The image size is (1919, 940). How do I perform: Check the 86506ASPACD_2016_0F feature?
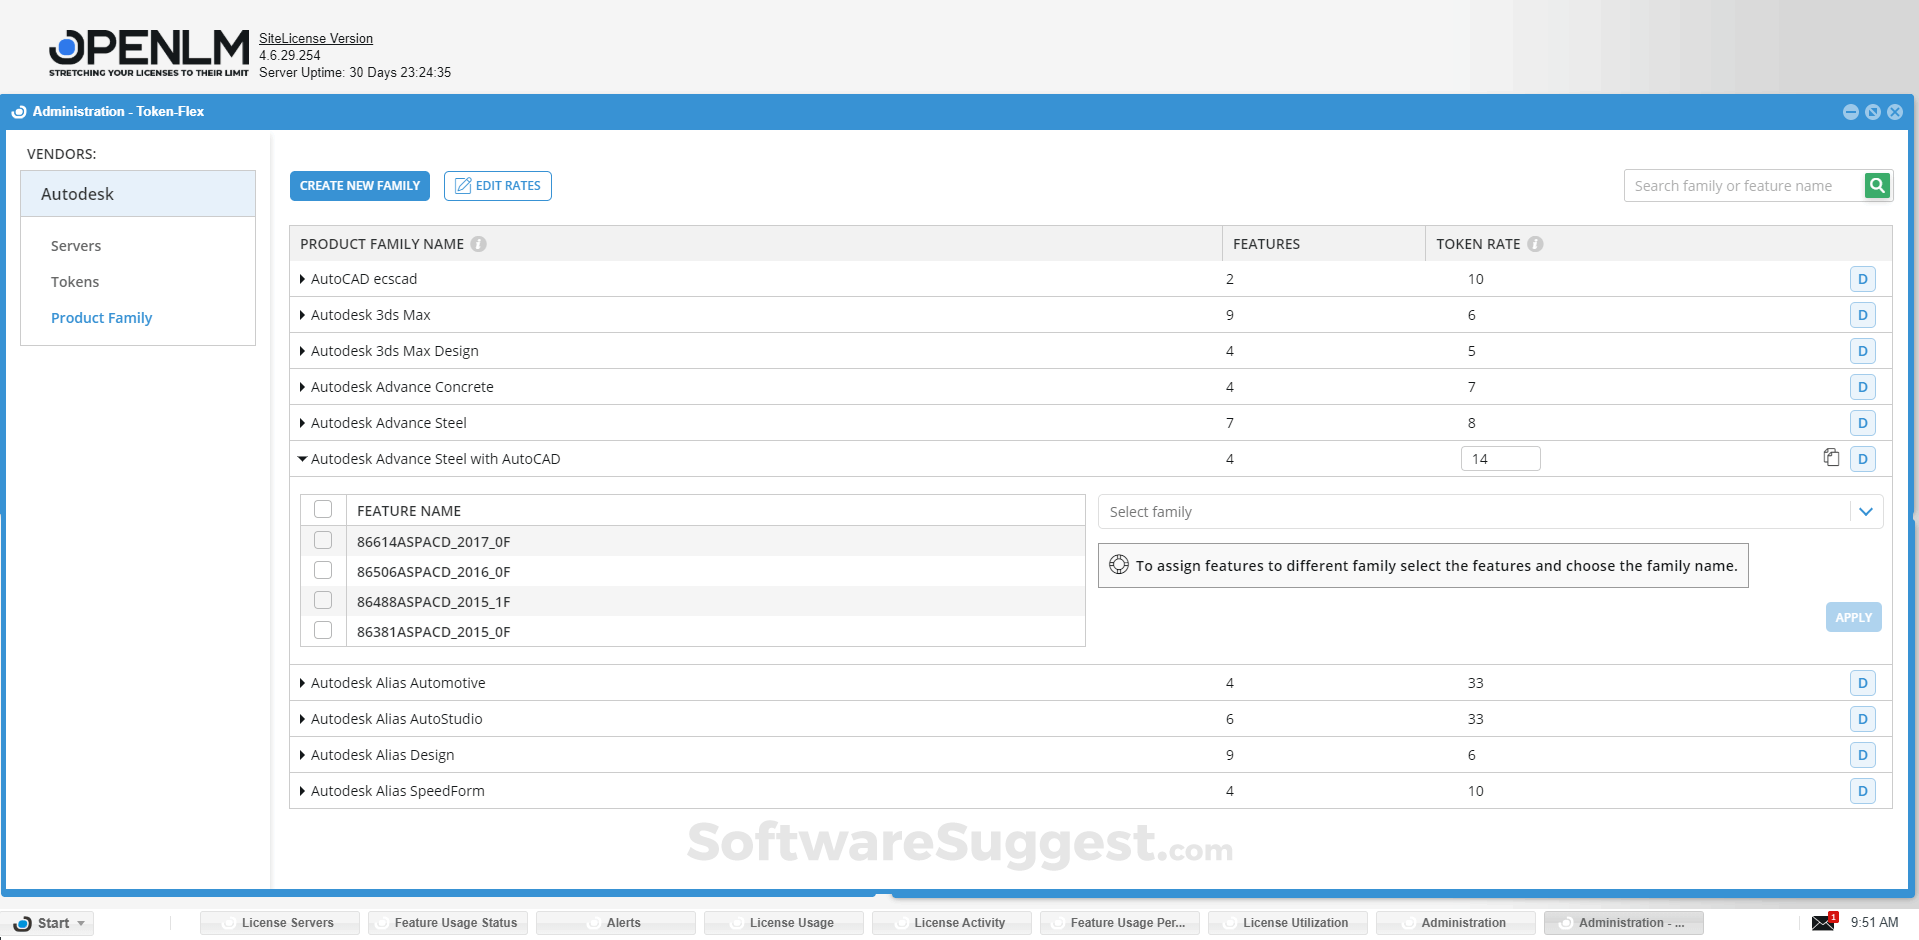[323, 570]
